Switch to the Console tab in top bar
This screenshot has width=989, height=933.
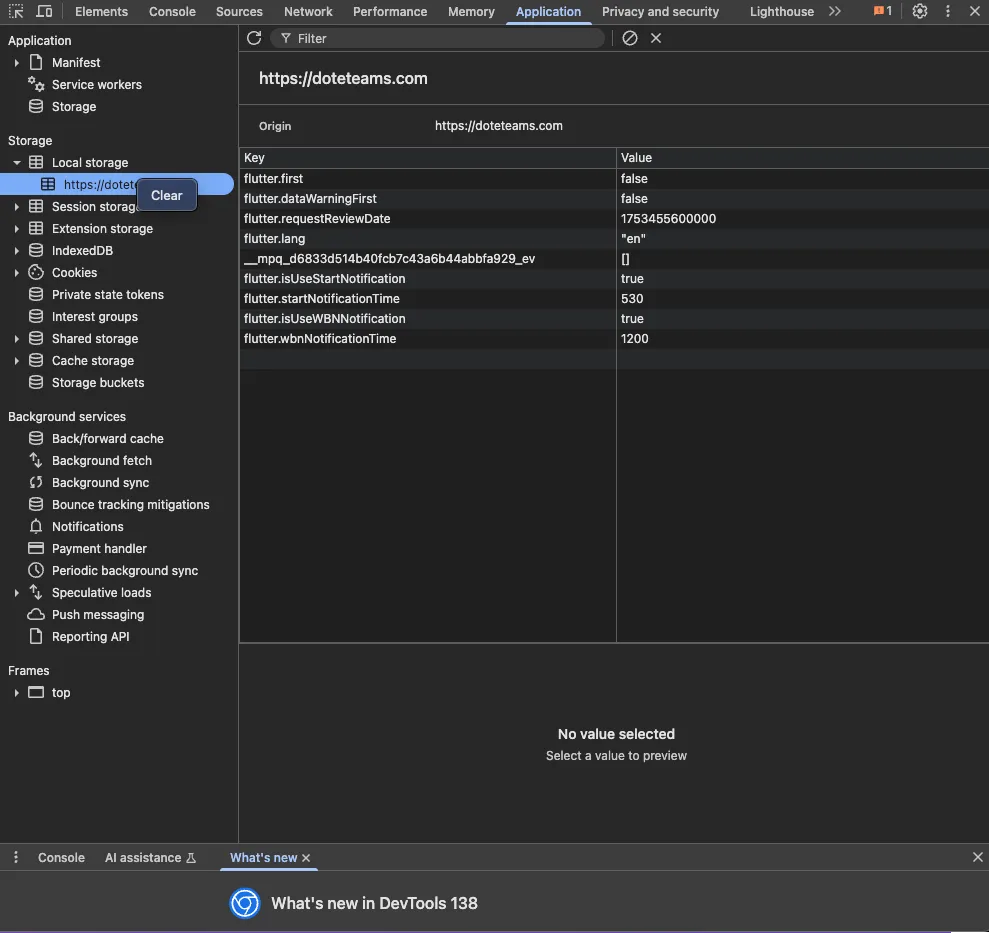tap(172, 11)
